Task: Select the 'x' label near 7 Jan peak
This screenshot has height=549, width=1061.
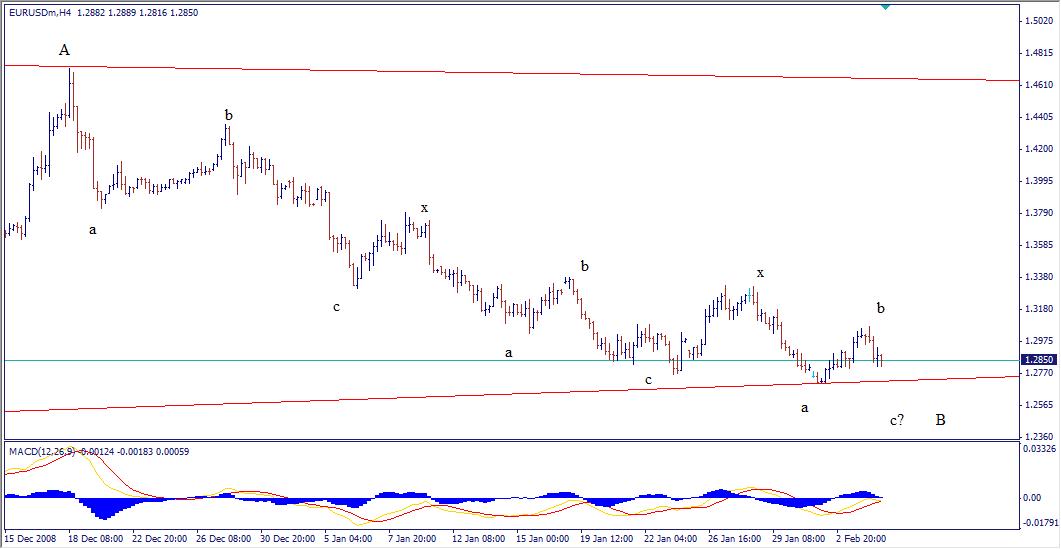Action: (x=424, y=208)
